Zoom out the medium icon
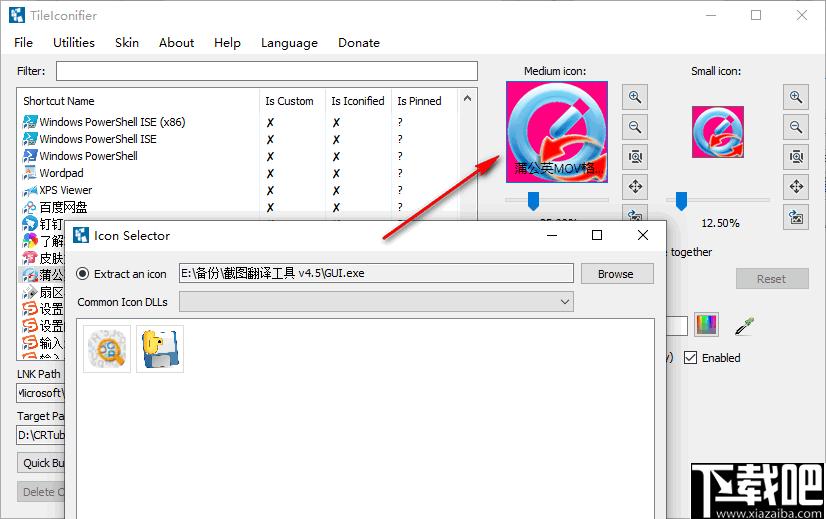 (x=635, y=127)
